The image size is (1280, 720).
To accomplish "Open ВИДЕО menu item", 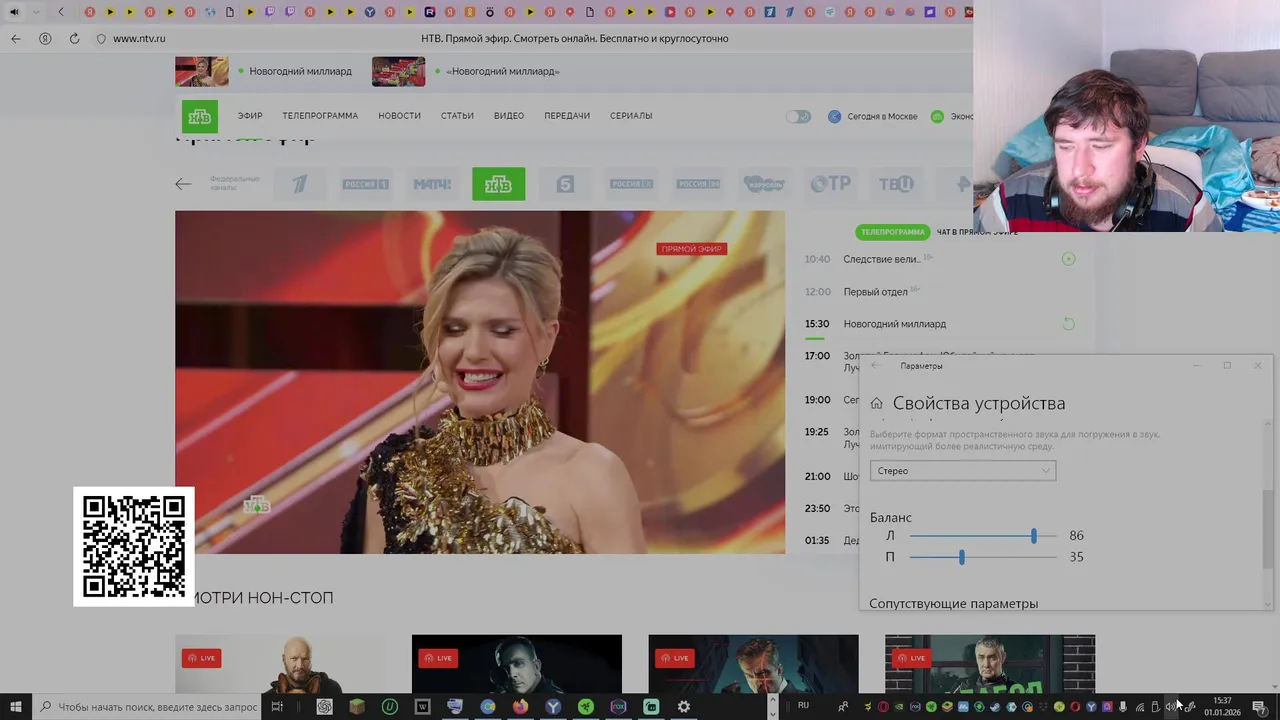I will tap(509, 116).
